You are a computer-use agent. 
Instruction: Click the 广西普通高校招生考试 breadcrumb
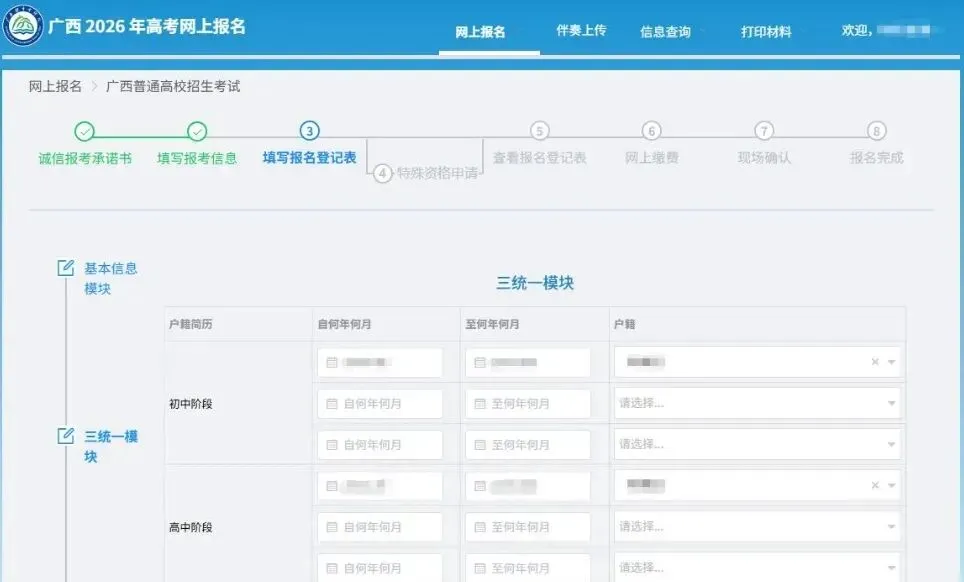tap(173, 86)
